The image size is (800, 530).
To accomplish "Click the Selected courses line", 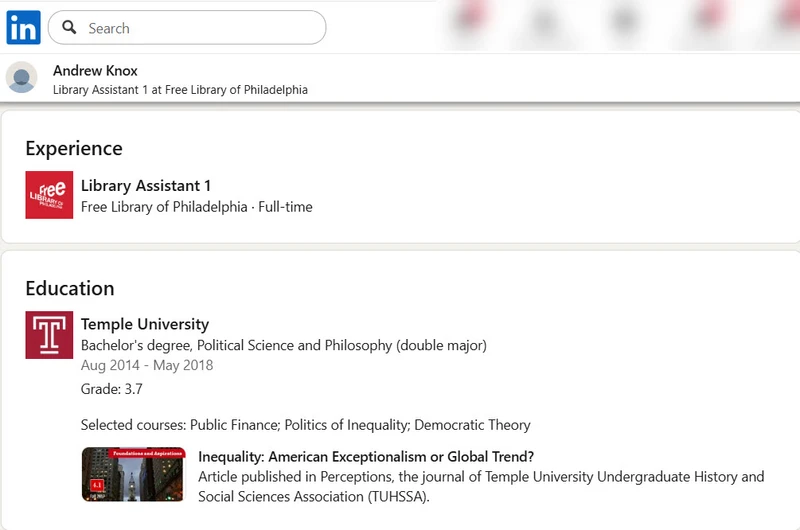I will (305, 425).
